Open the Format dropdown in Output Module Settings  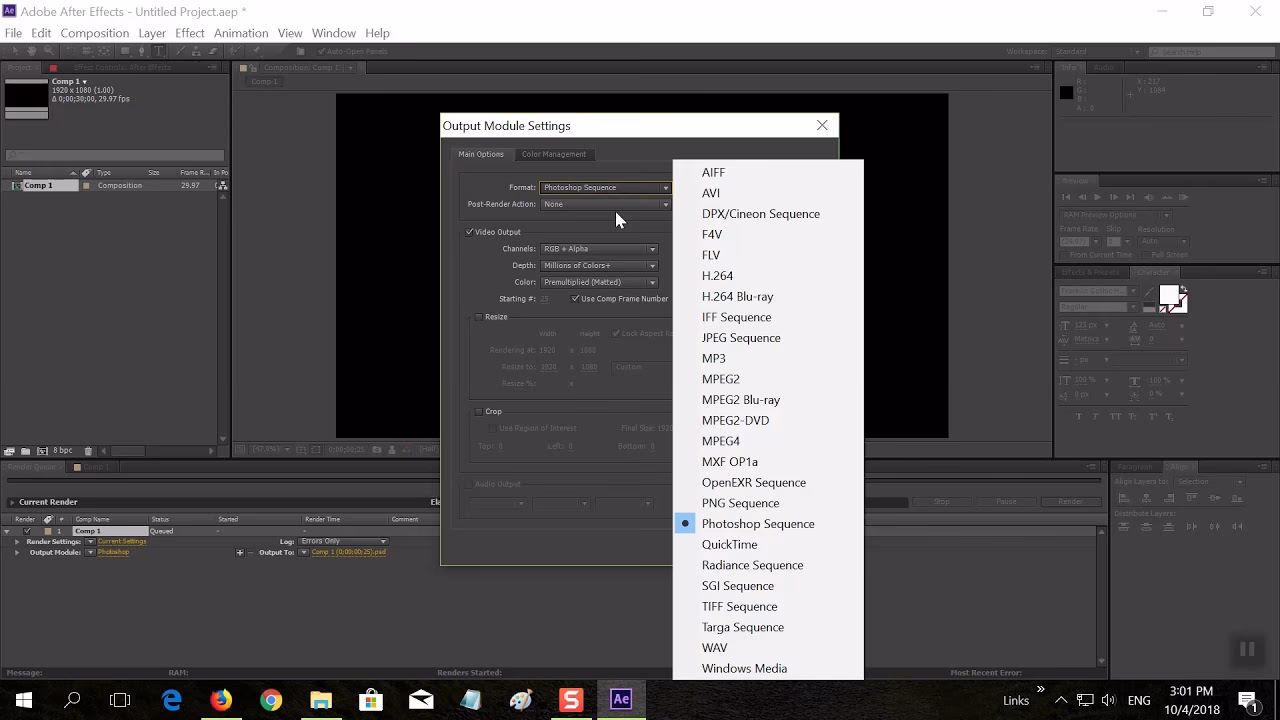point(605,187)
